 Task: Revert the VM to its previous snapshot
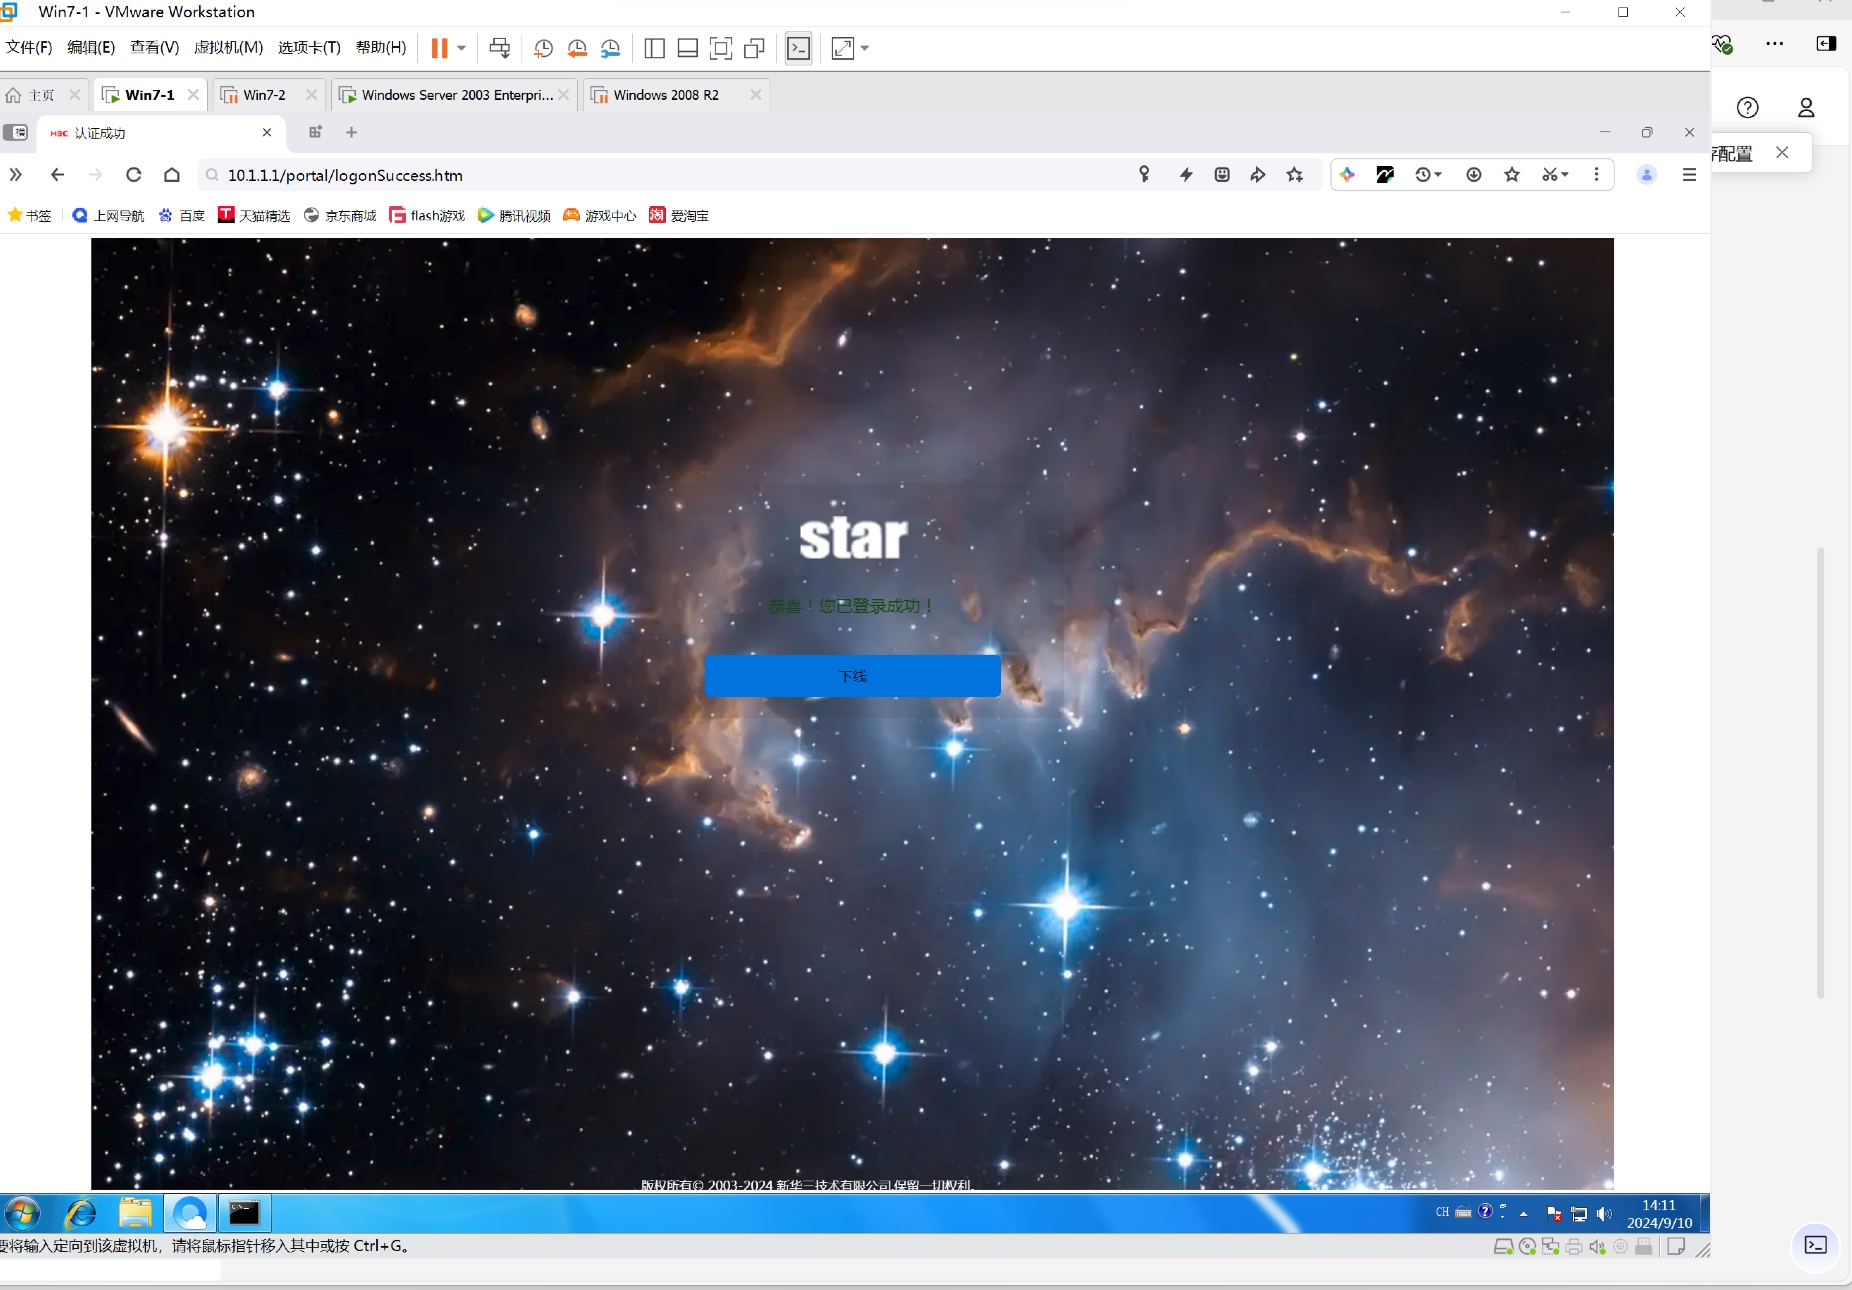click(577, 48)
